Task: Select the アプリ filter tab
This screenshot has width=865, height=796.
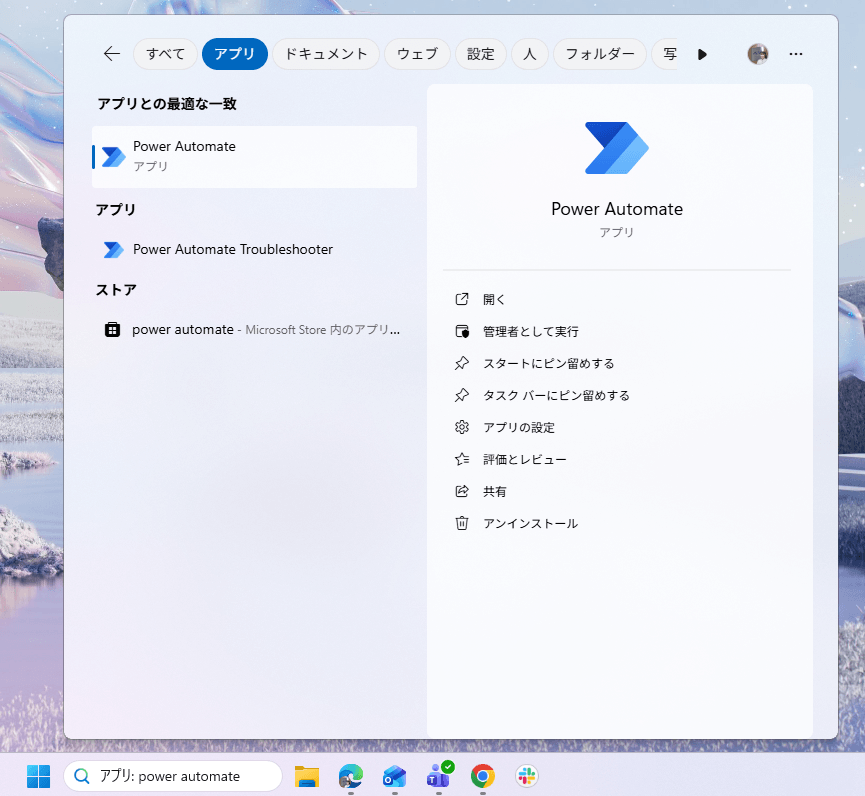Action: [x=234, y=54]
